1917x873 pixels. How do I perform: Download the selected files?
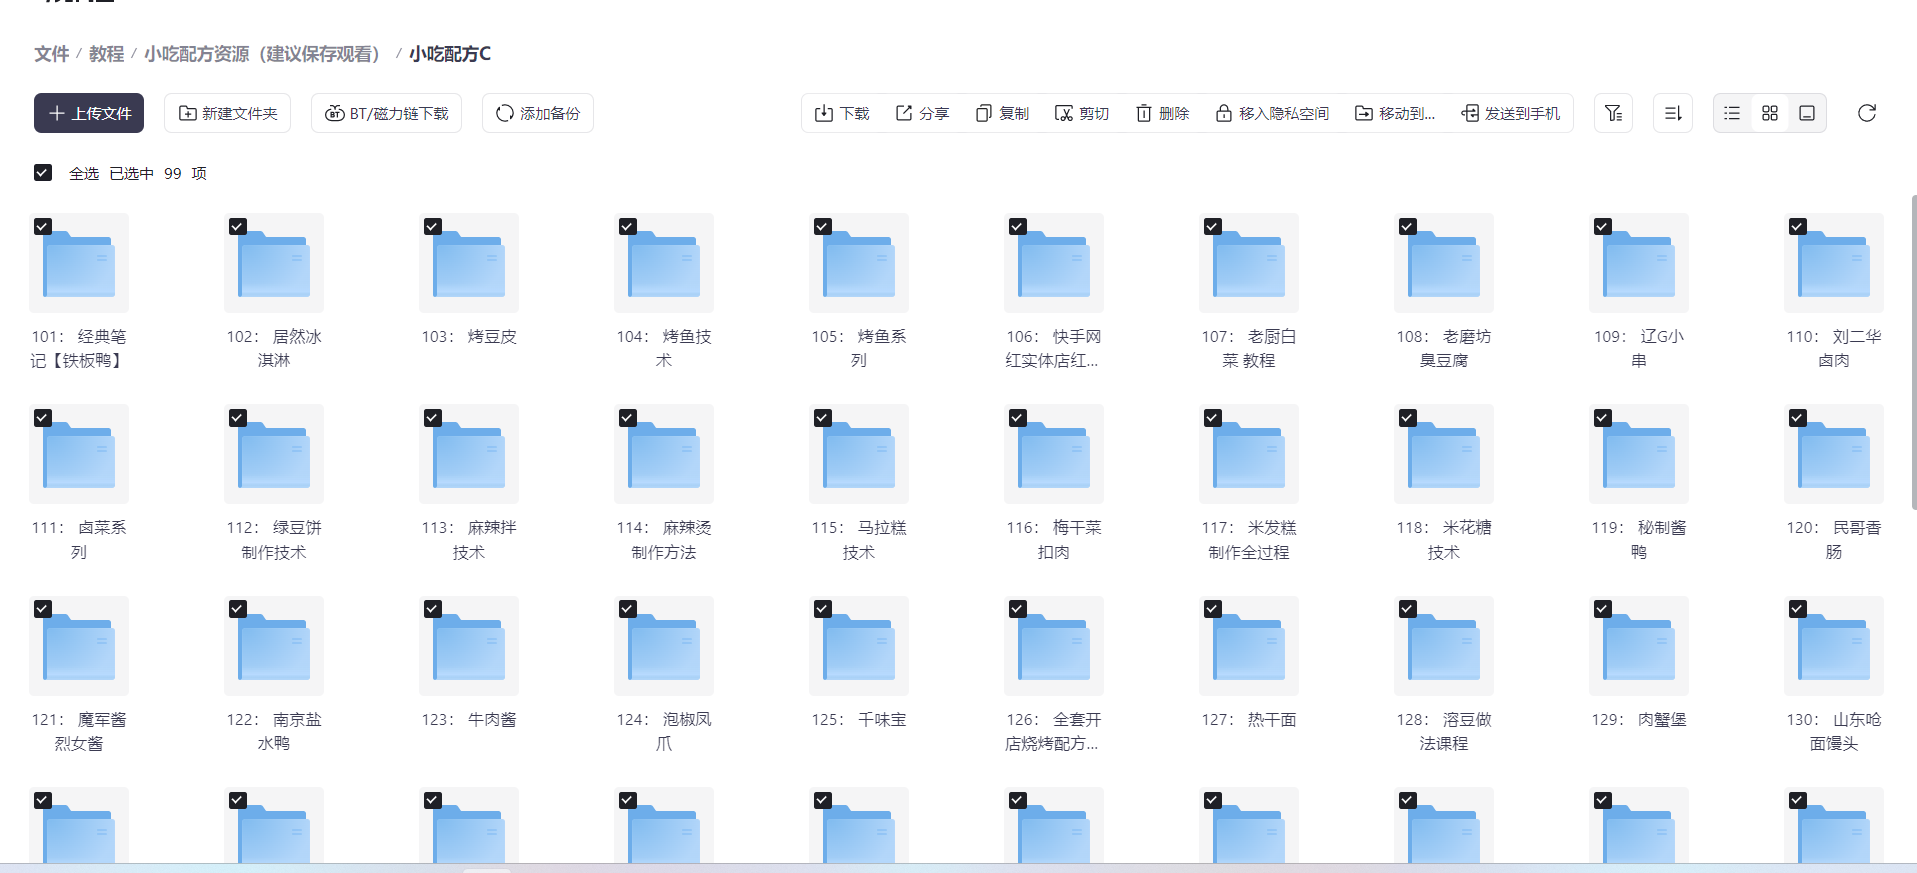click(842, 113)
